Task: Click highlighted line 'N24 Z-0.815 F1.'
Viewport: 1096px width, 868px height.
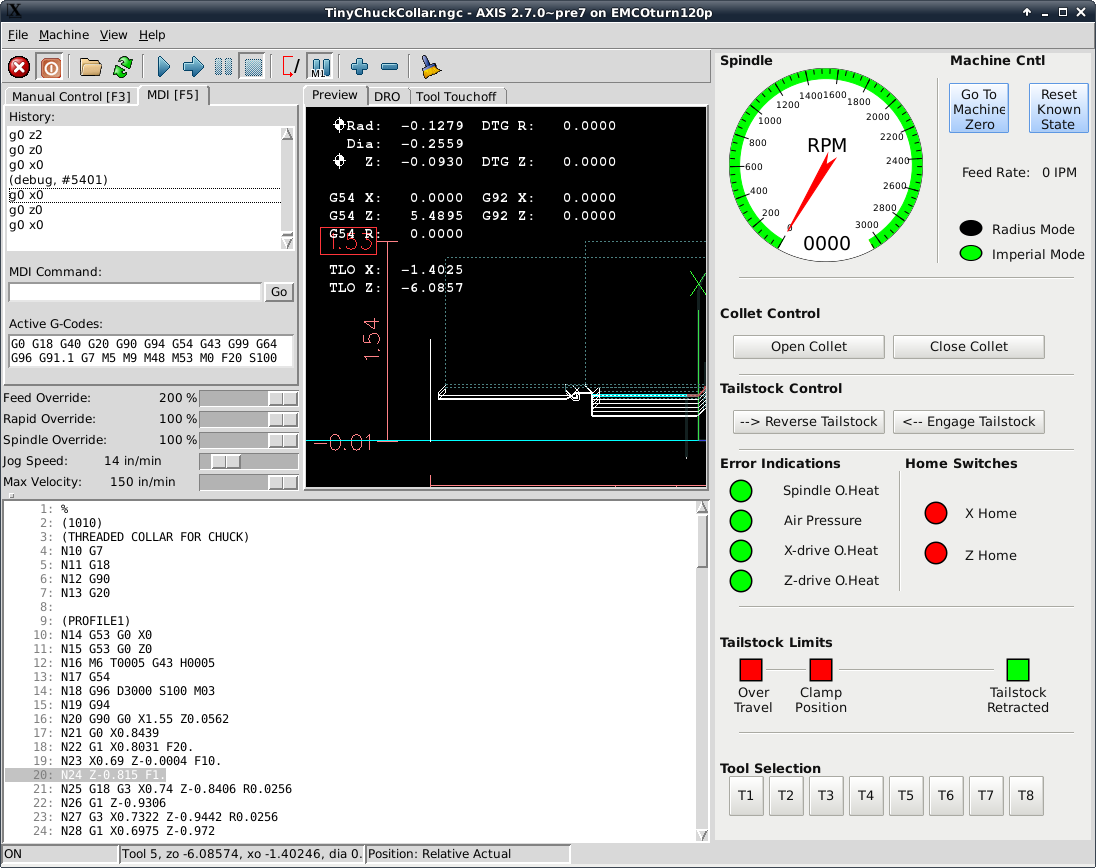Action: point(113,774)
